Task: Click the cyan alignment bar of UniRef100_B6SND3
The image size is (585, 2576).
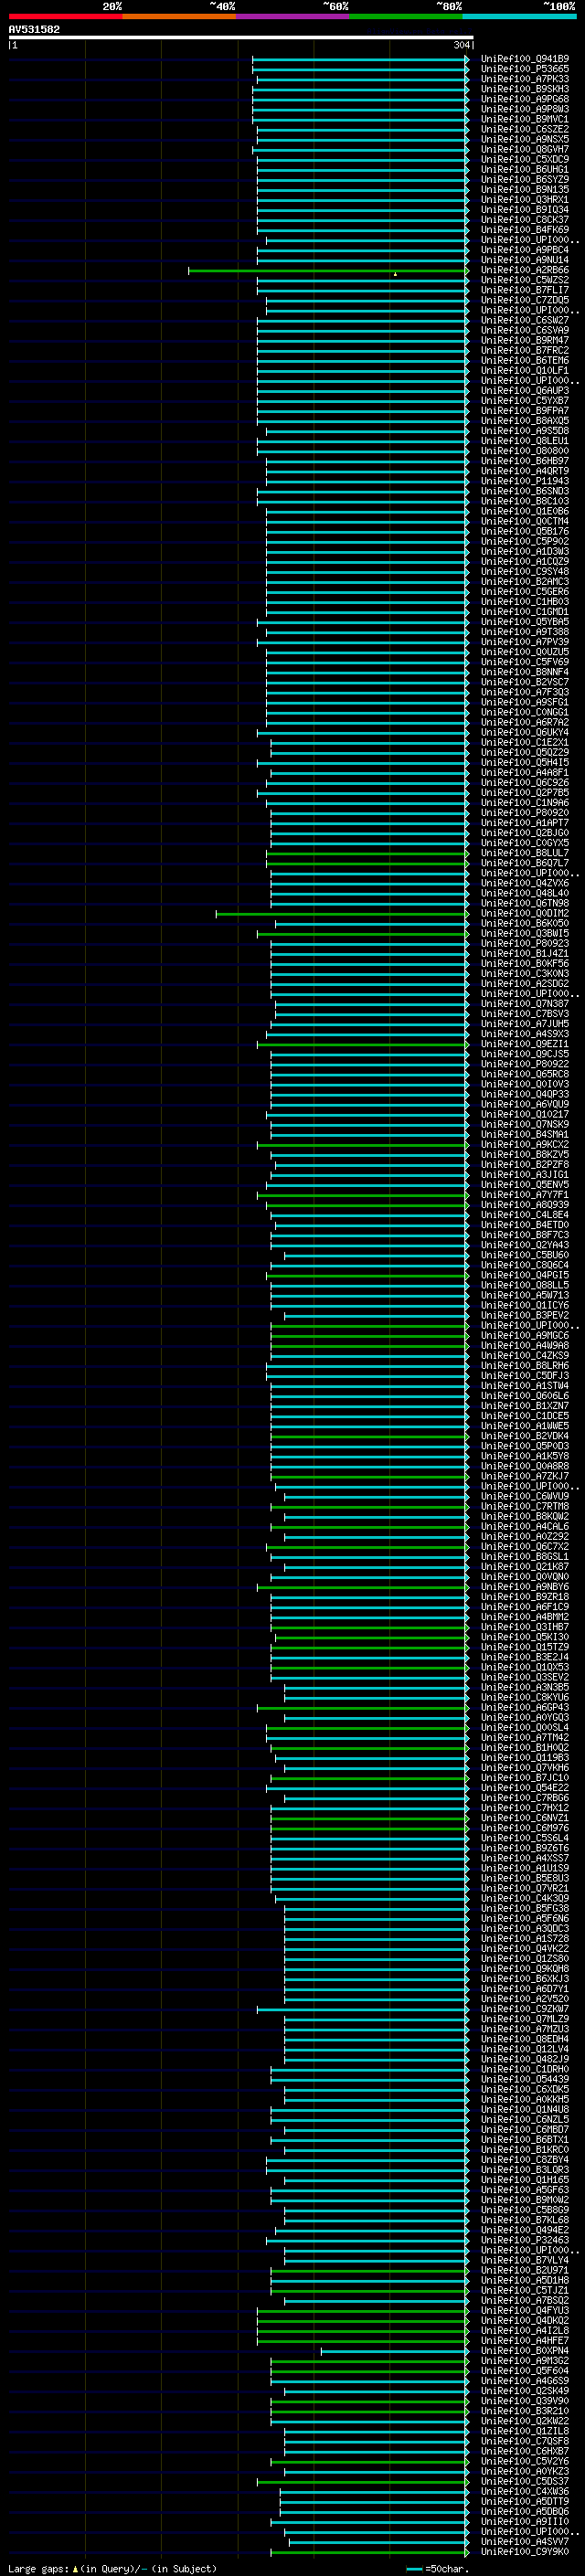Action: [362, 491]
